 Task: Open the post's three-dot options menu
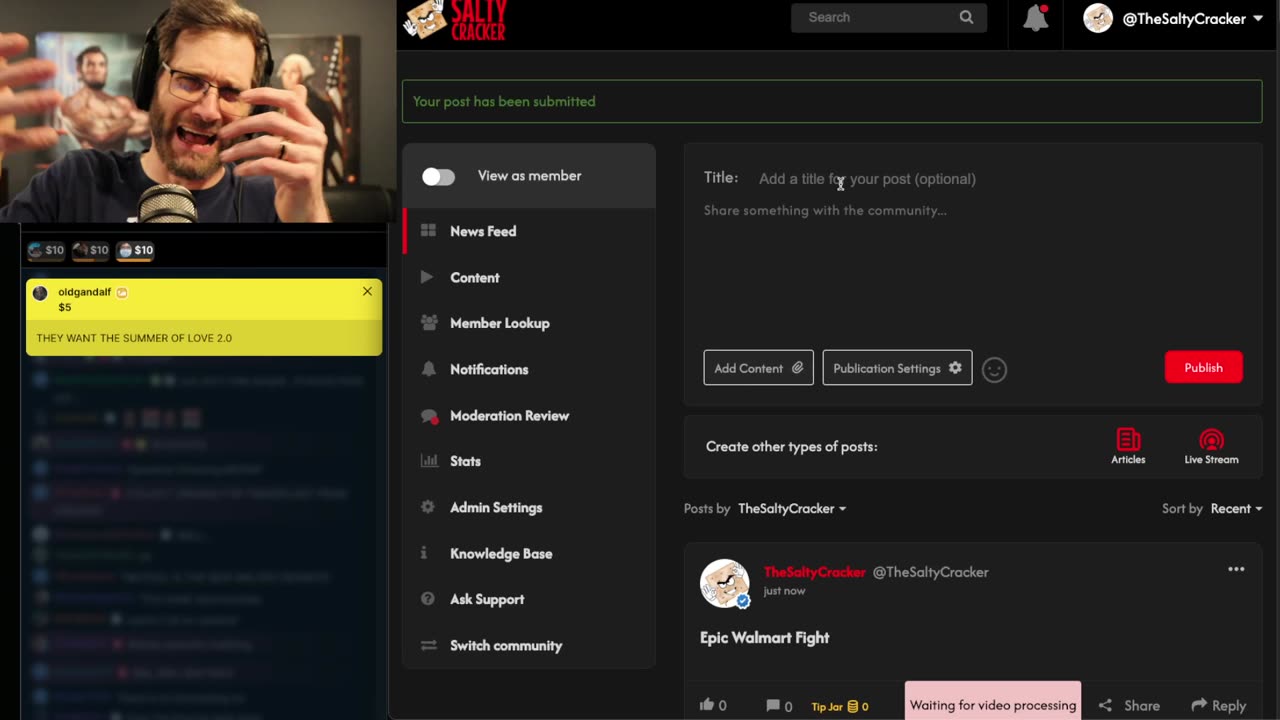1236,569
